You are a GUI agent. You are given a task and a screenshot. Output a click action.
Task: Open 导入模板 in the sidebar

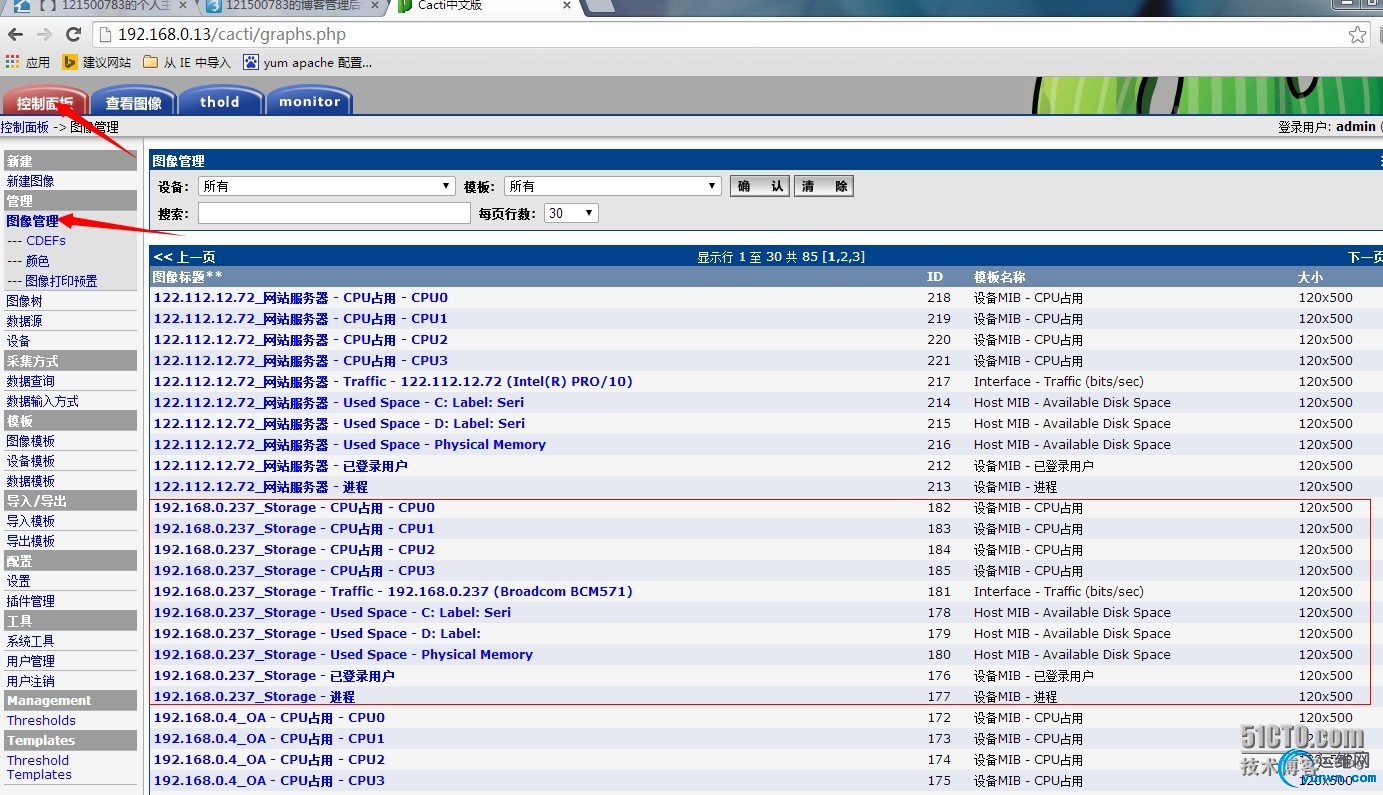click(x=30, y=521)
